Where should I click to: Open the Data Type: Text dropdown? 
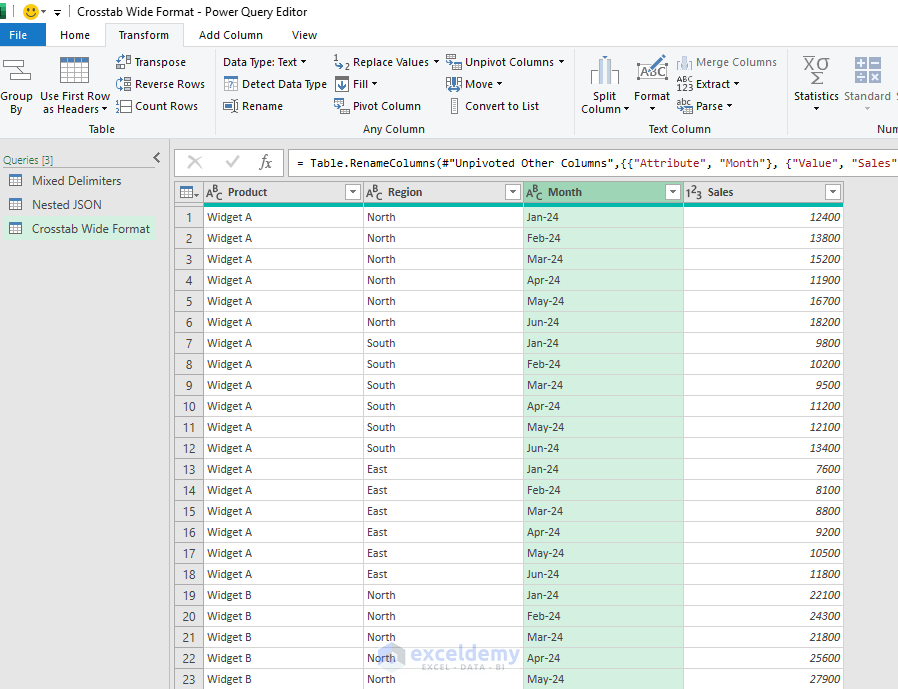point(265,62)
